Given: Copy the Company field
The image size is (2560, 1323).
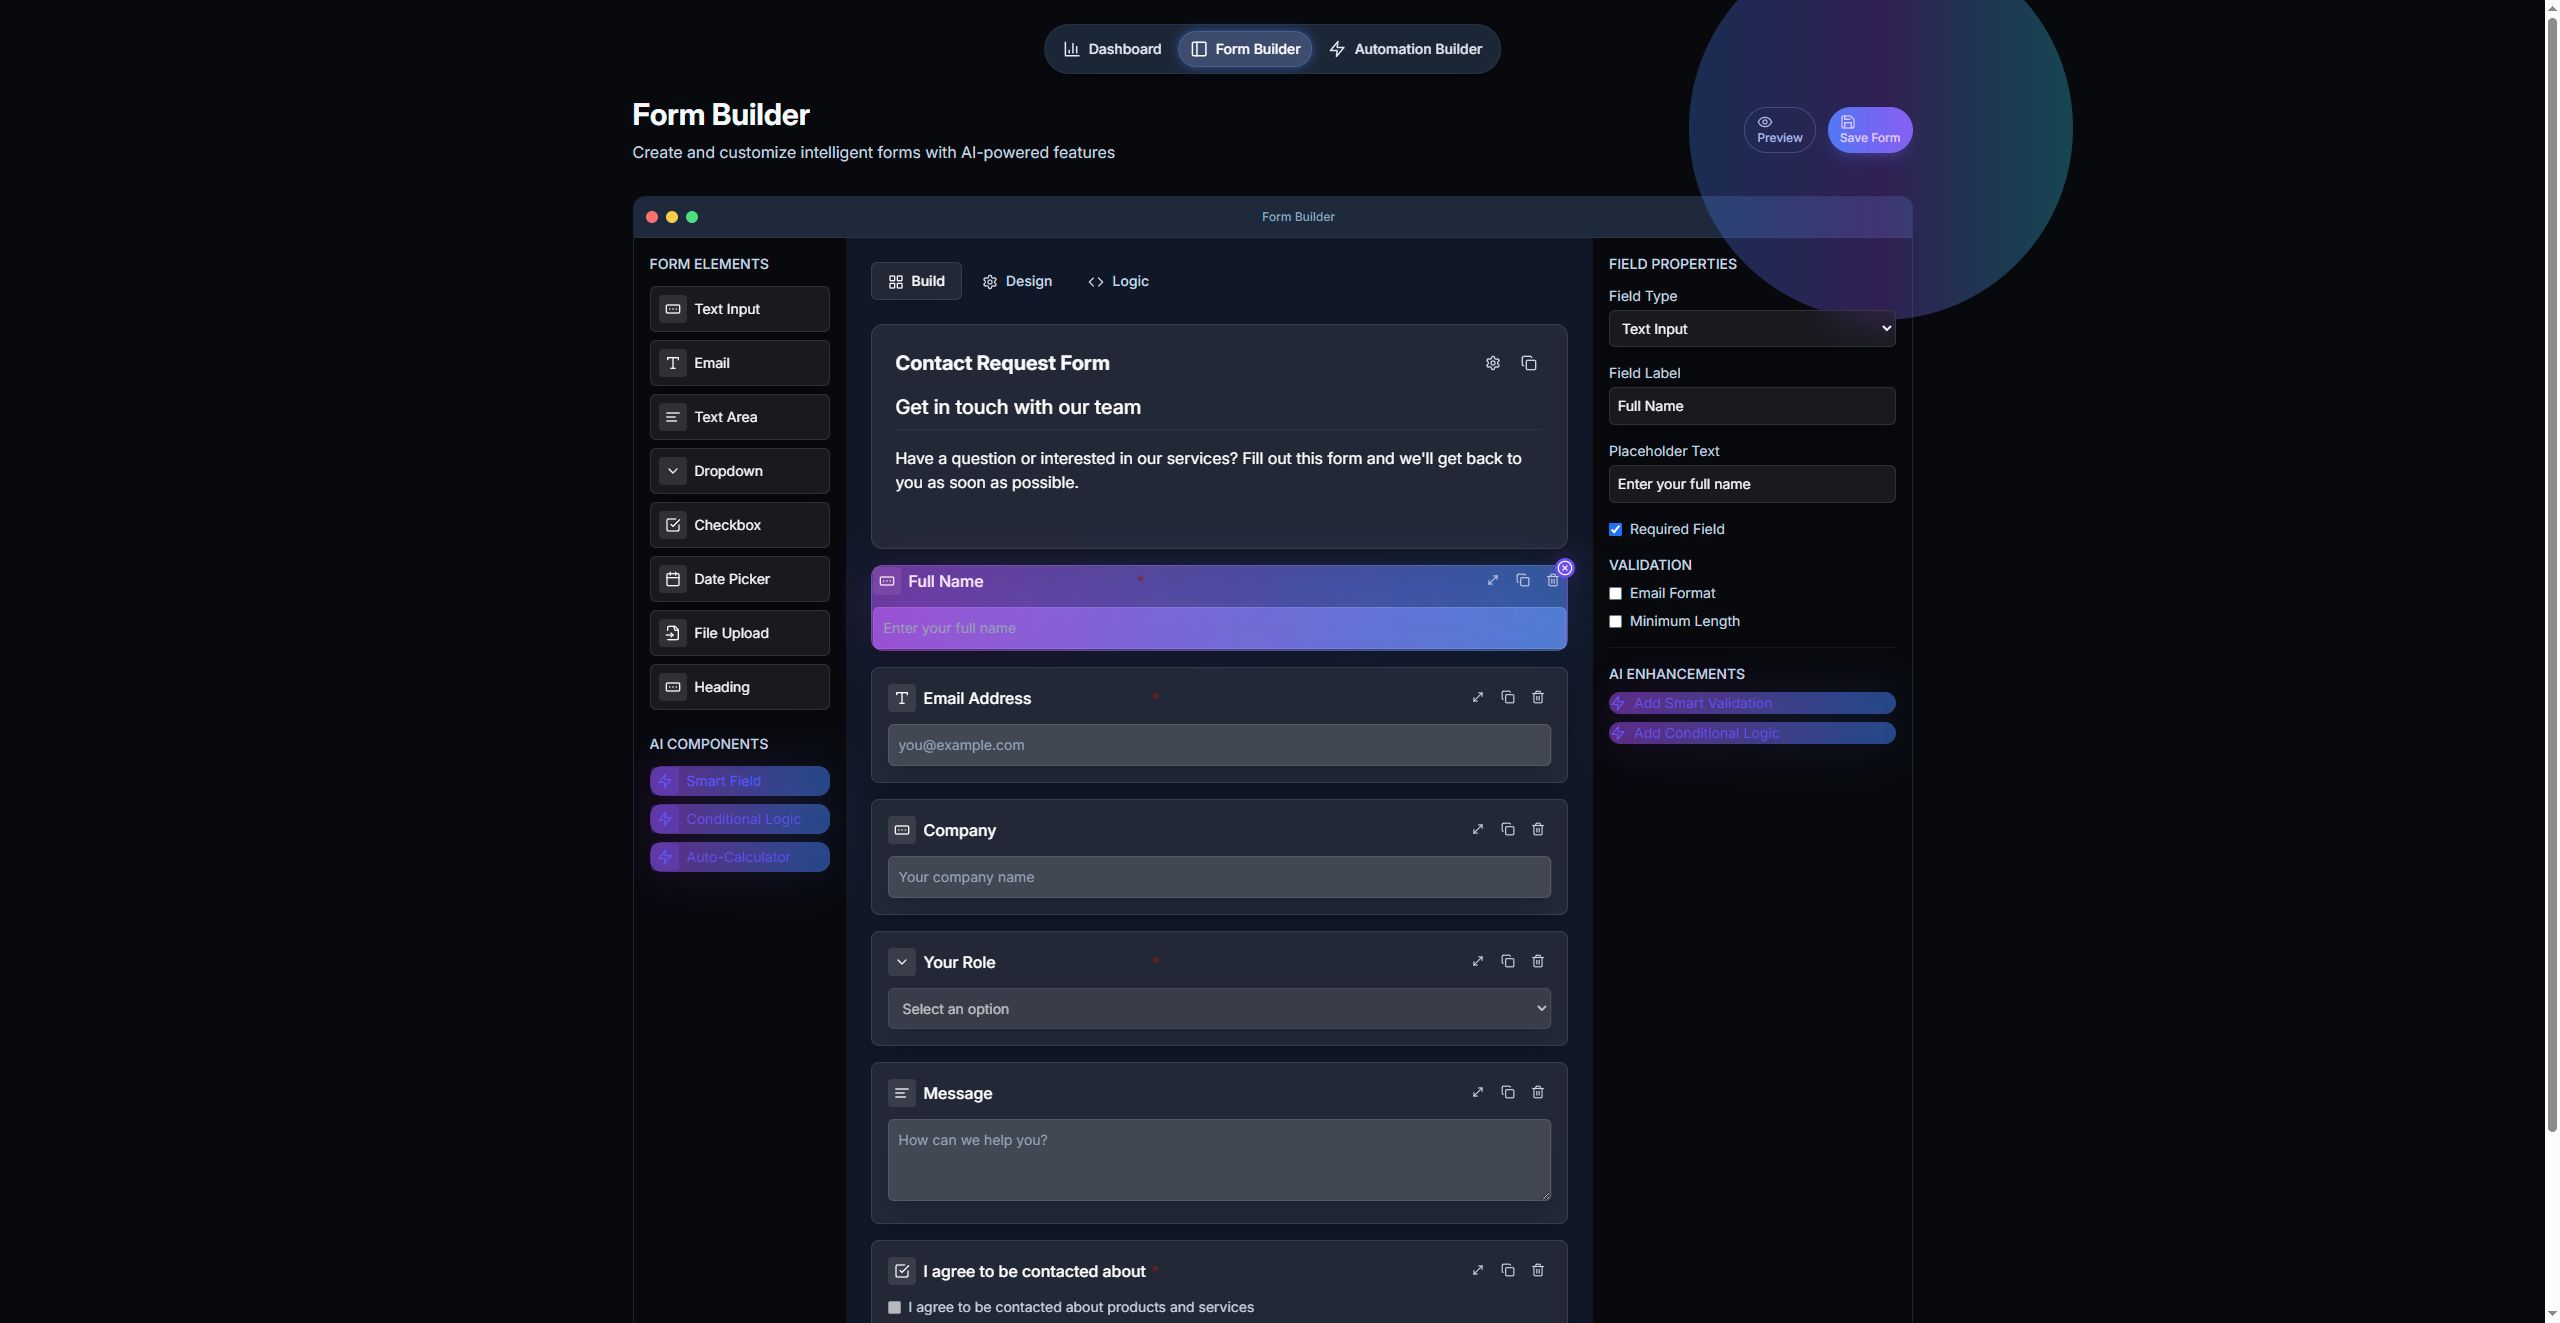Looking at the screenshot, I should tap(1507, 829).
